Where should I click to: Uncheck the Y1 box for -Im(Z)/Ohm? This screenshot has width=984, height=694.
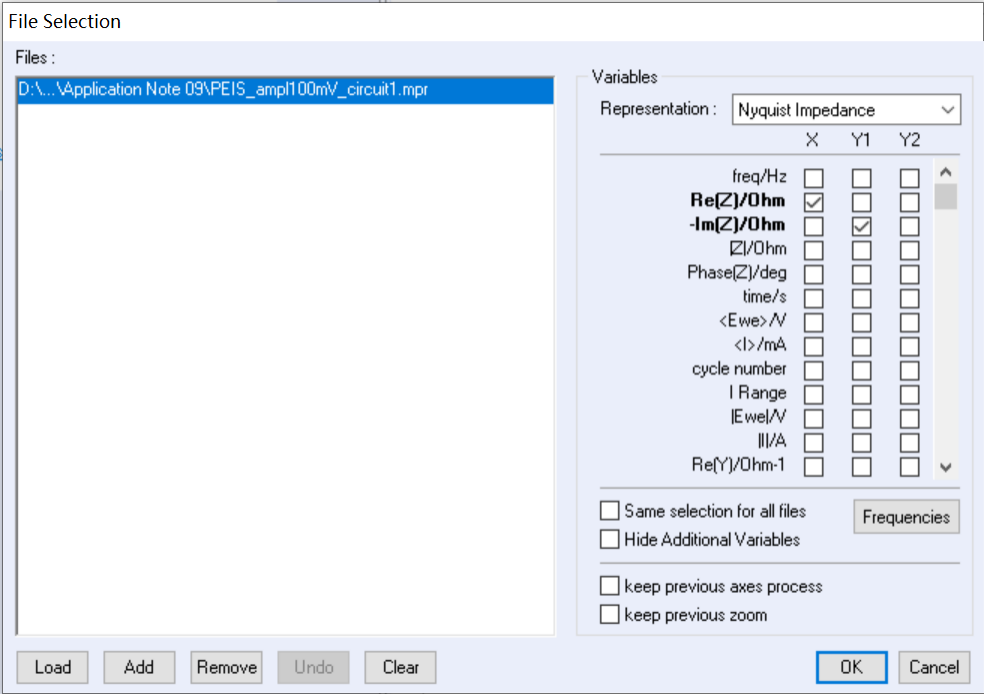[861, 226]
